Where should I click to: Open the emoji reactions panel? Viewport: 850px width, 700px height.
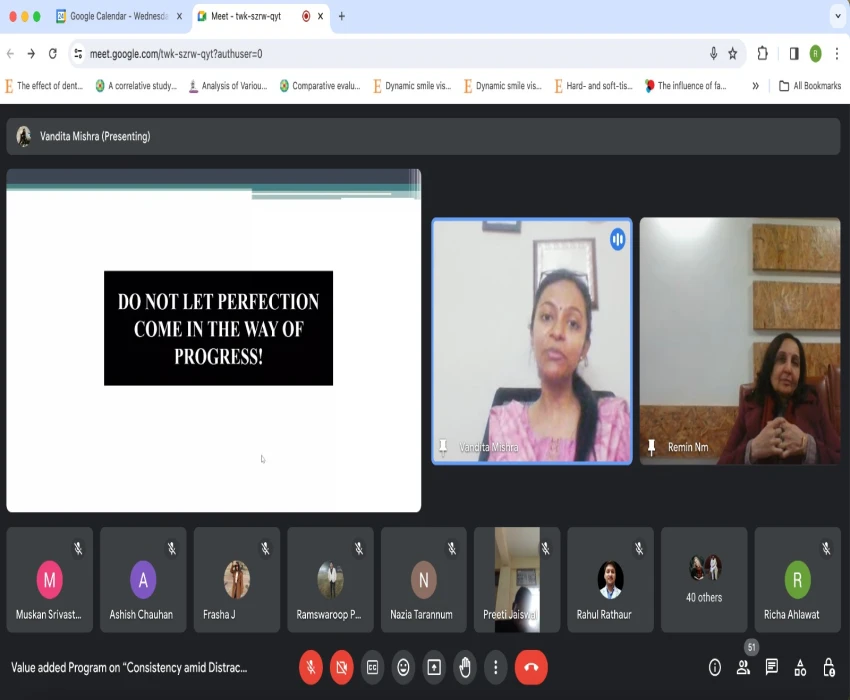(403, 667)
